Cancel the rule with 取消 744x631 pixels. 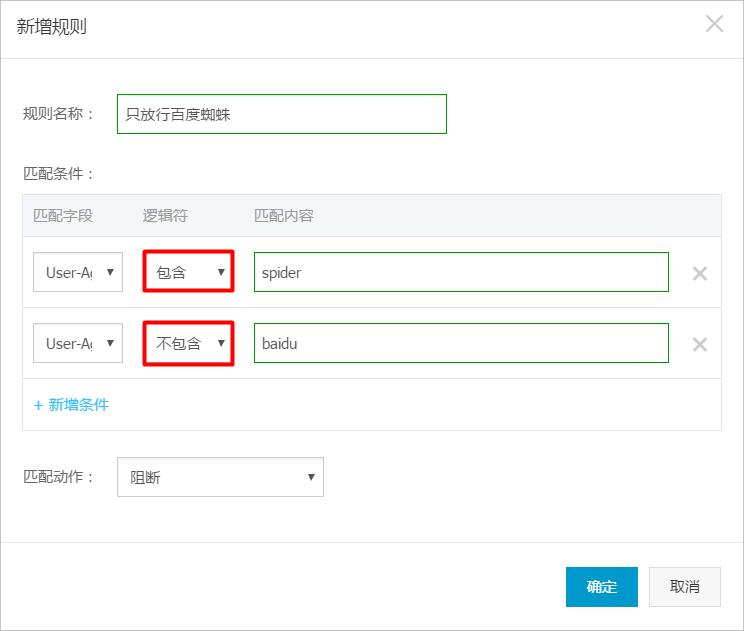pyautogui.click(x=685, y=587)
